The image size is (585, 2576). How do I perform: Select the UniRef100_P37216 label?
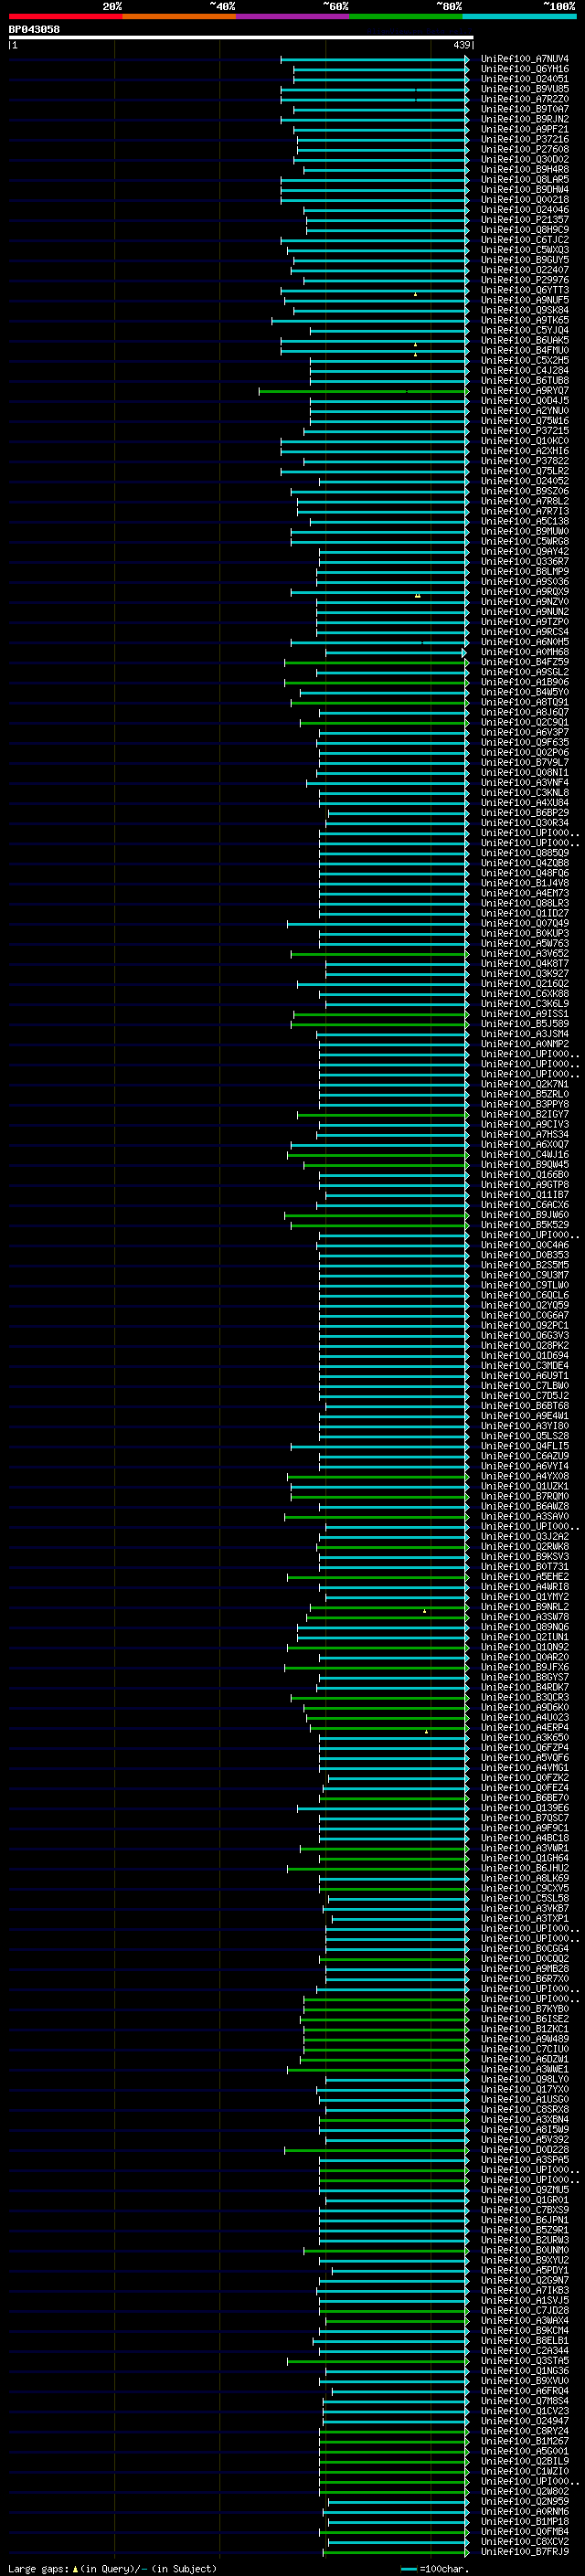pos(525,139)
